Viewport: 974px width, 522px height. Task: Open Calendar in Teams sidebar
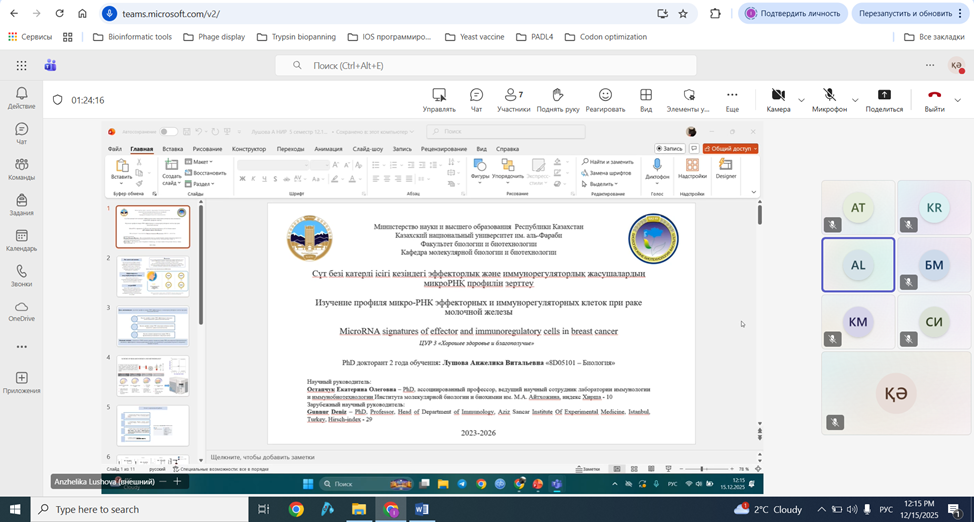click(x=21, y=240)
